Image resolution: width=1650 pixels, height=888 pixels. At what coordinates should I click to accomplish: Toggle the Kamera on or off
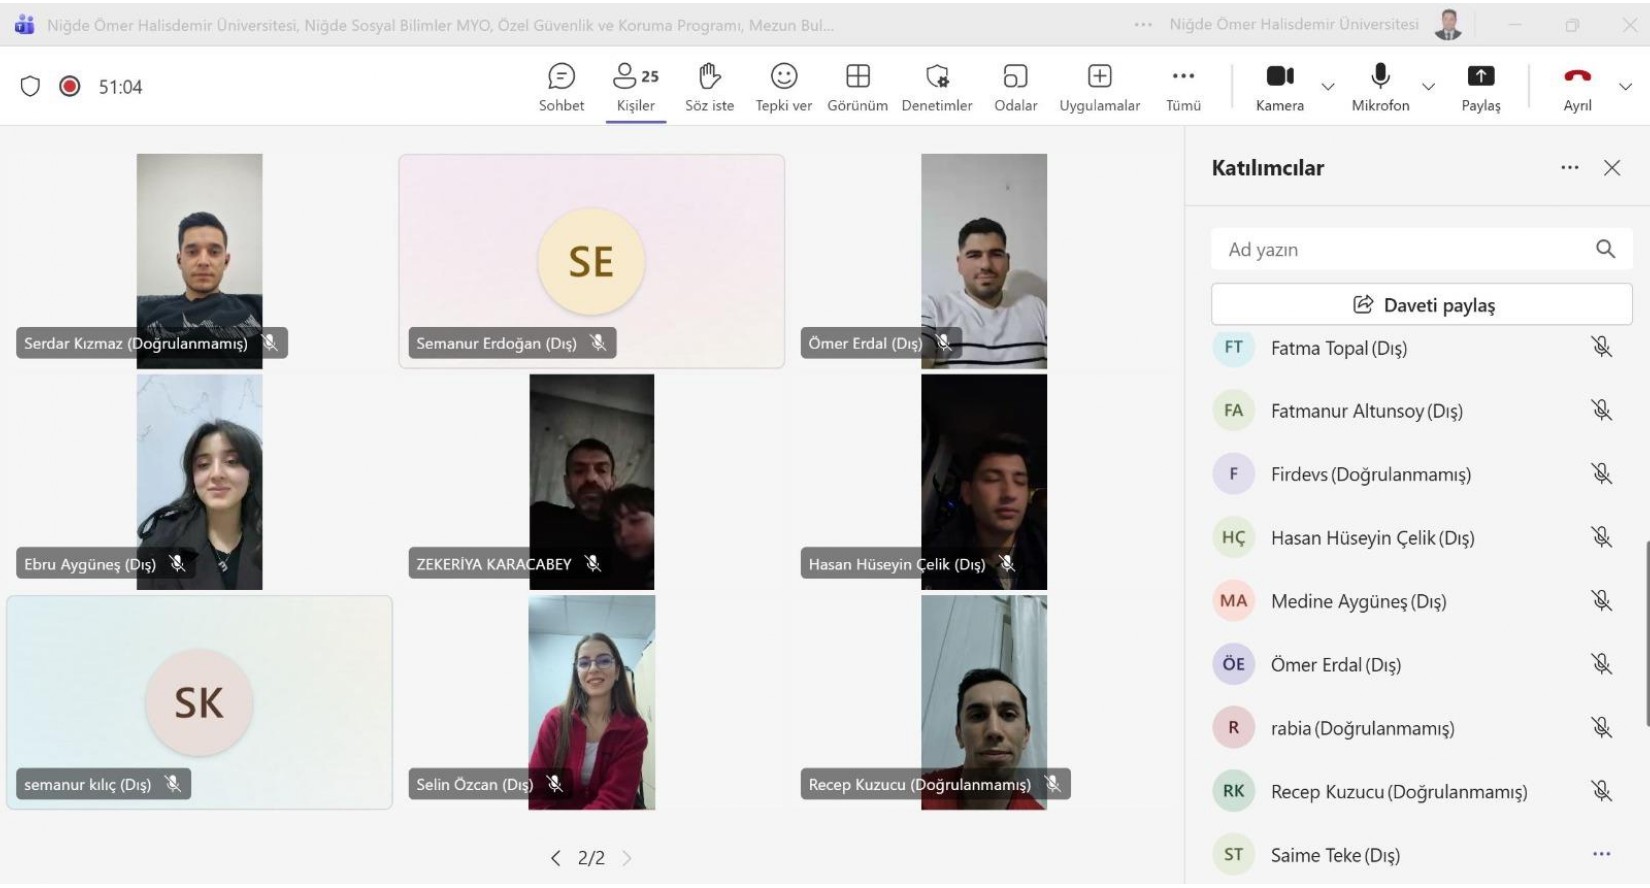pyautogui.click(x=1279, y=86)
